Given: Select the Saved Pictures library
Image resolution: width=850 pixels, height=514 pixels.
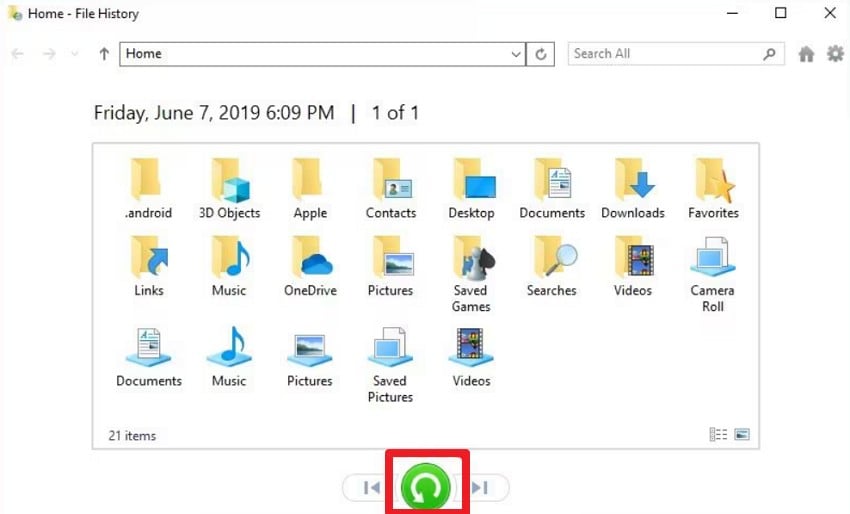Looking at the screenshot, I should point(390,365).
